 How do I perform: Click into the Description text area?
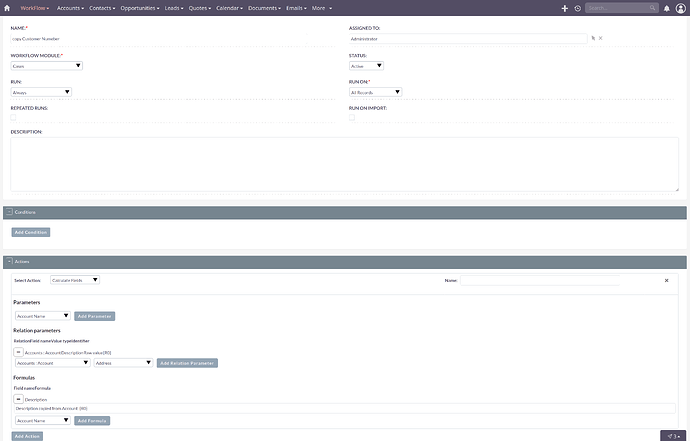[345, 164]
